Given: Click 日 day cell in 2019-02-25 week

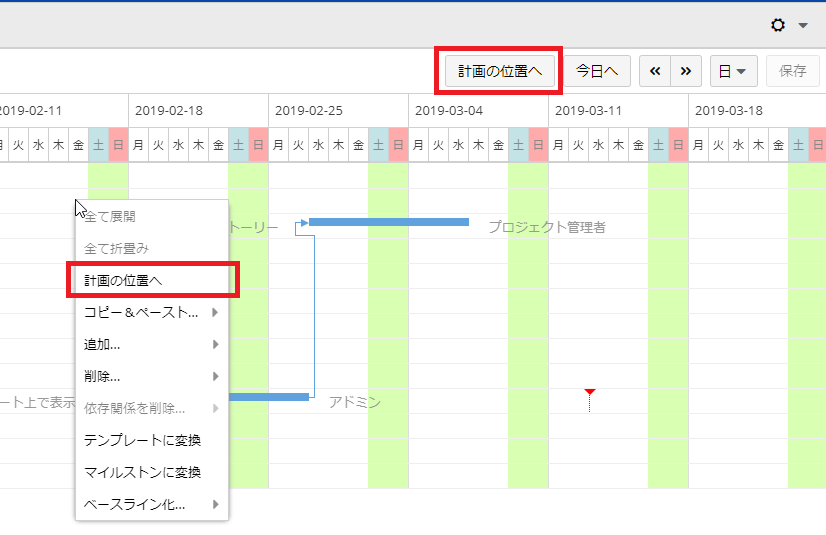Looking at the screenshot, I should (398, 145).
